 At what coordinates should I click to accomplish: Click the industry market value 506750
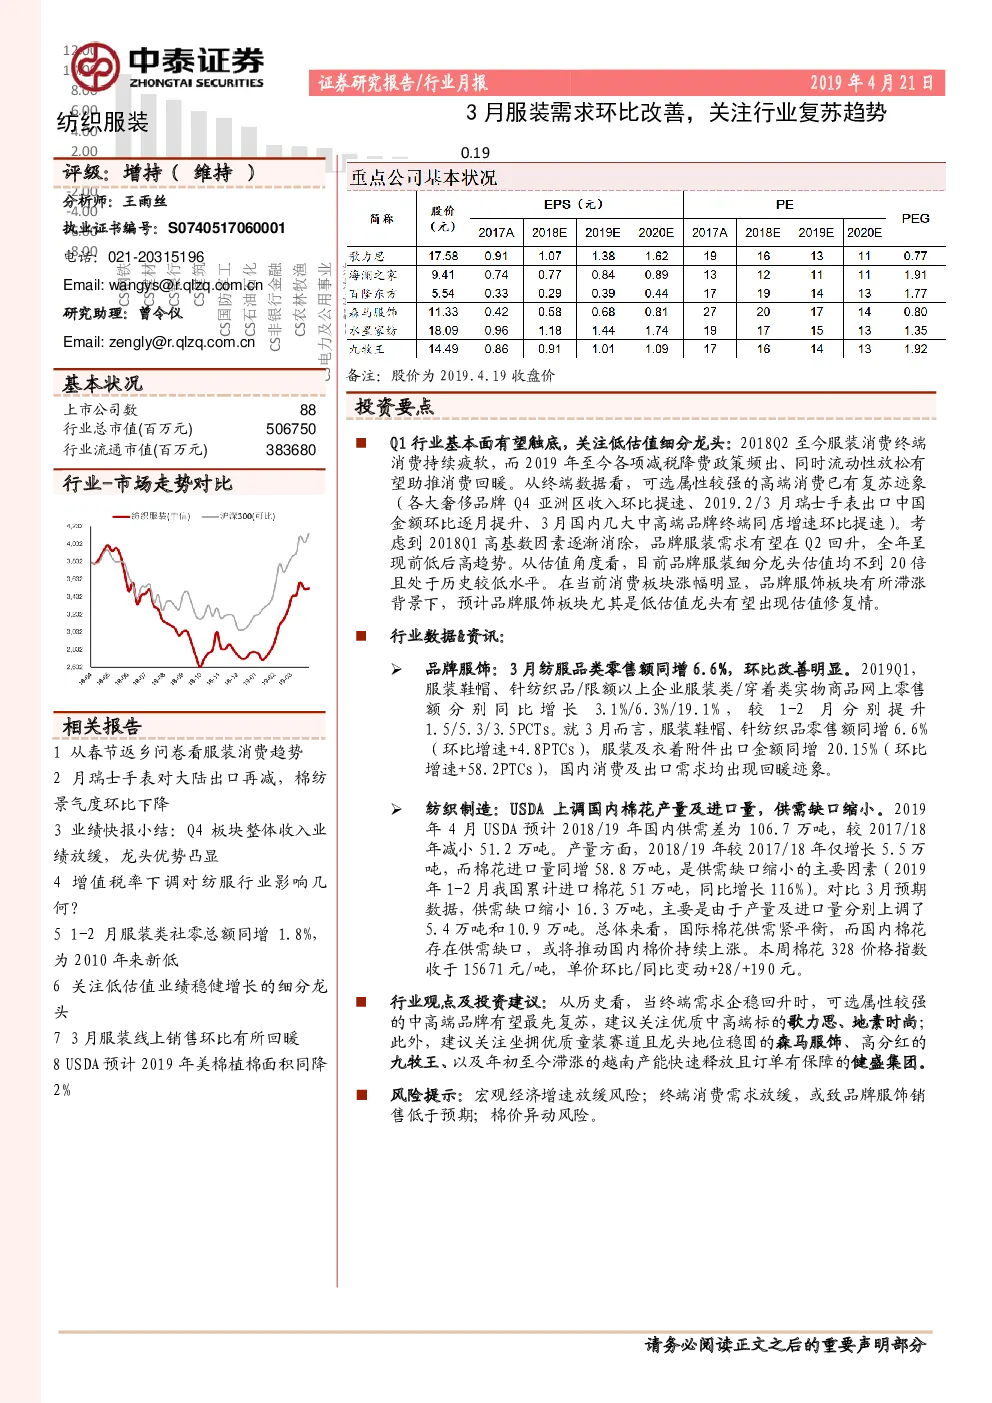(x=291, y=429)
